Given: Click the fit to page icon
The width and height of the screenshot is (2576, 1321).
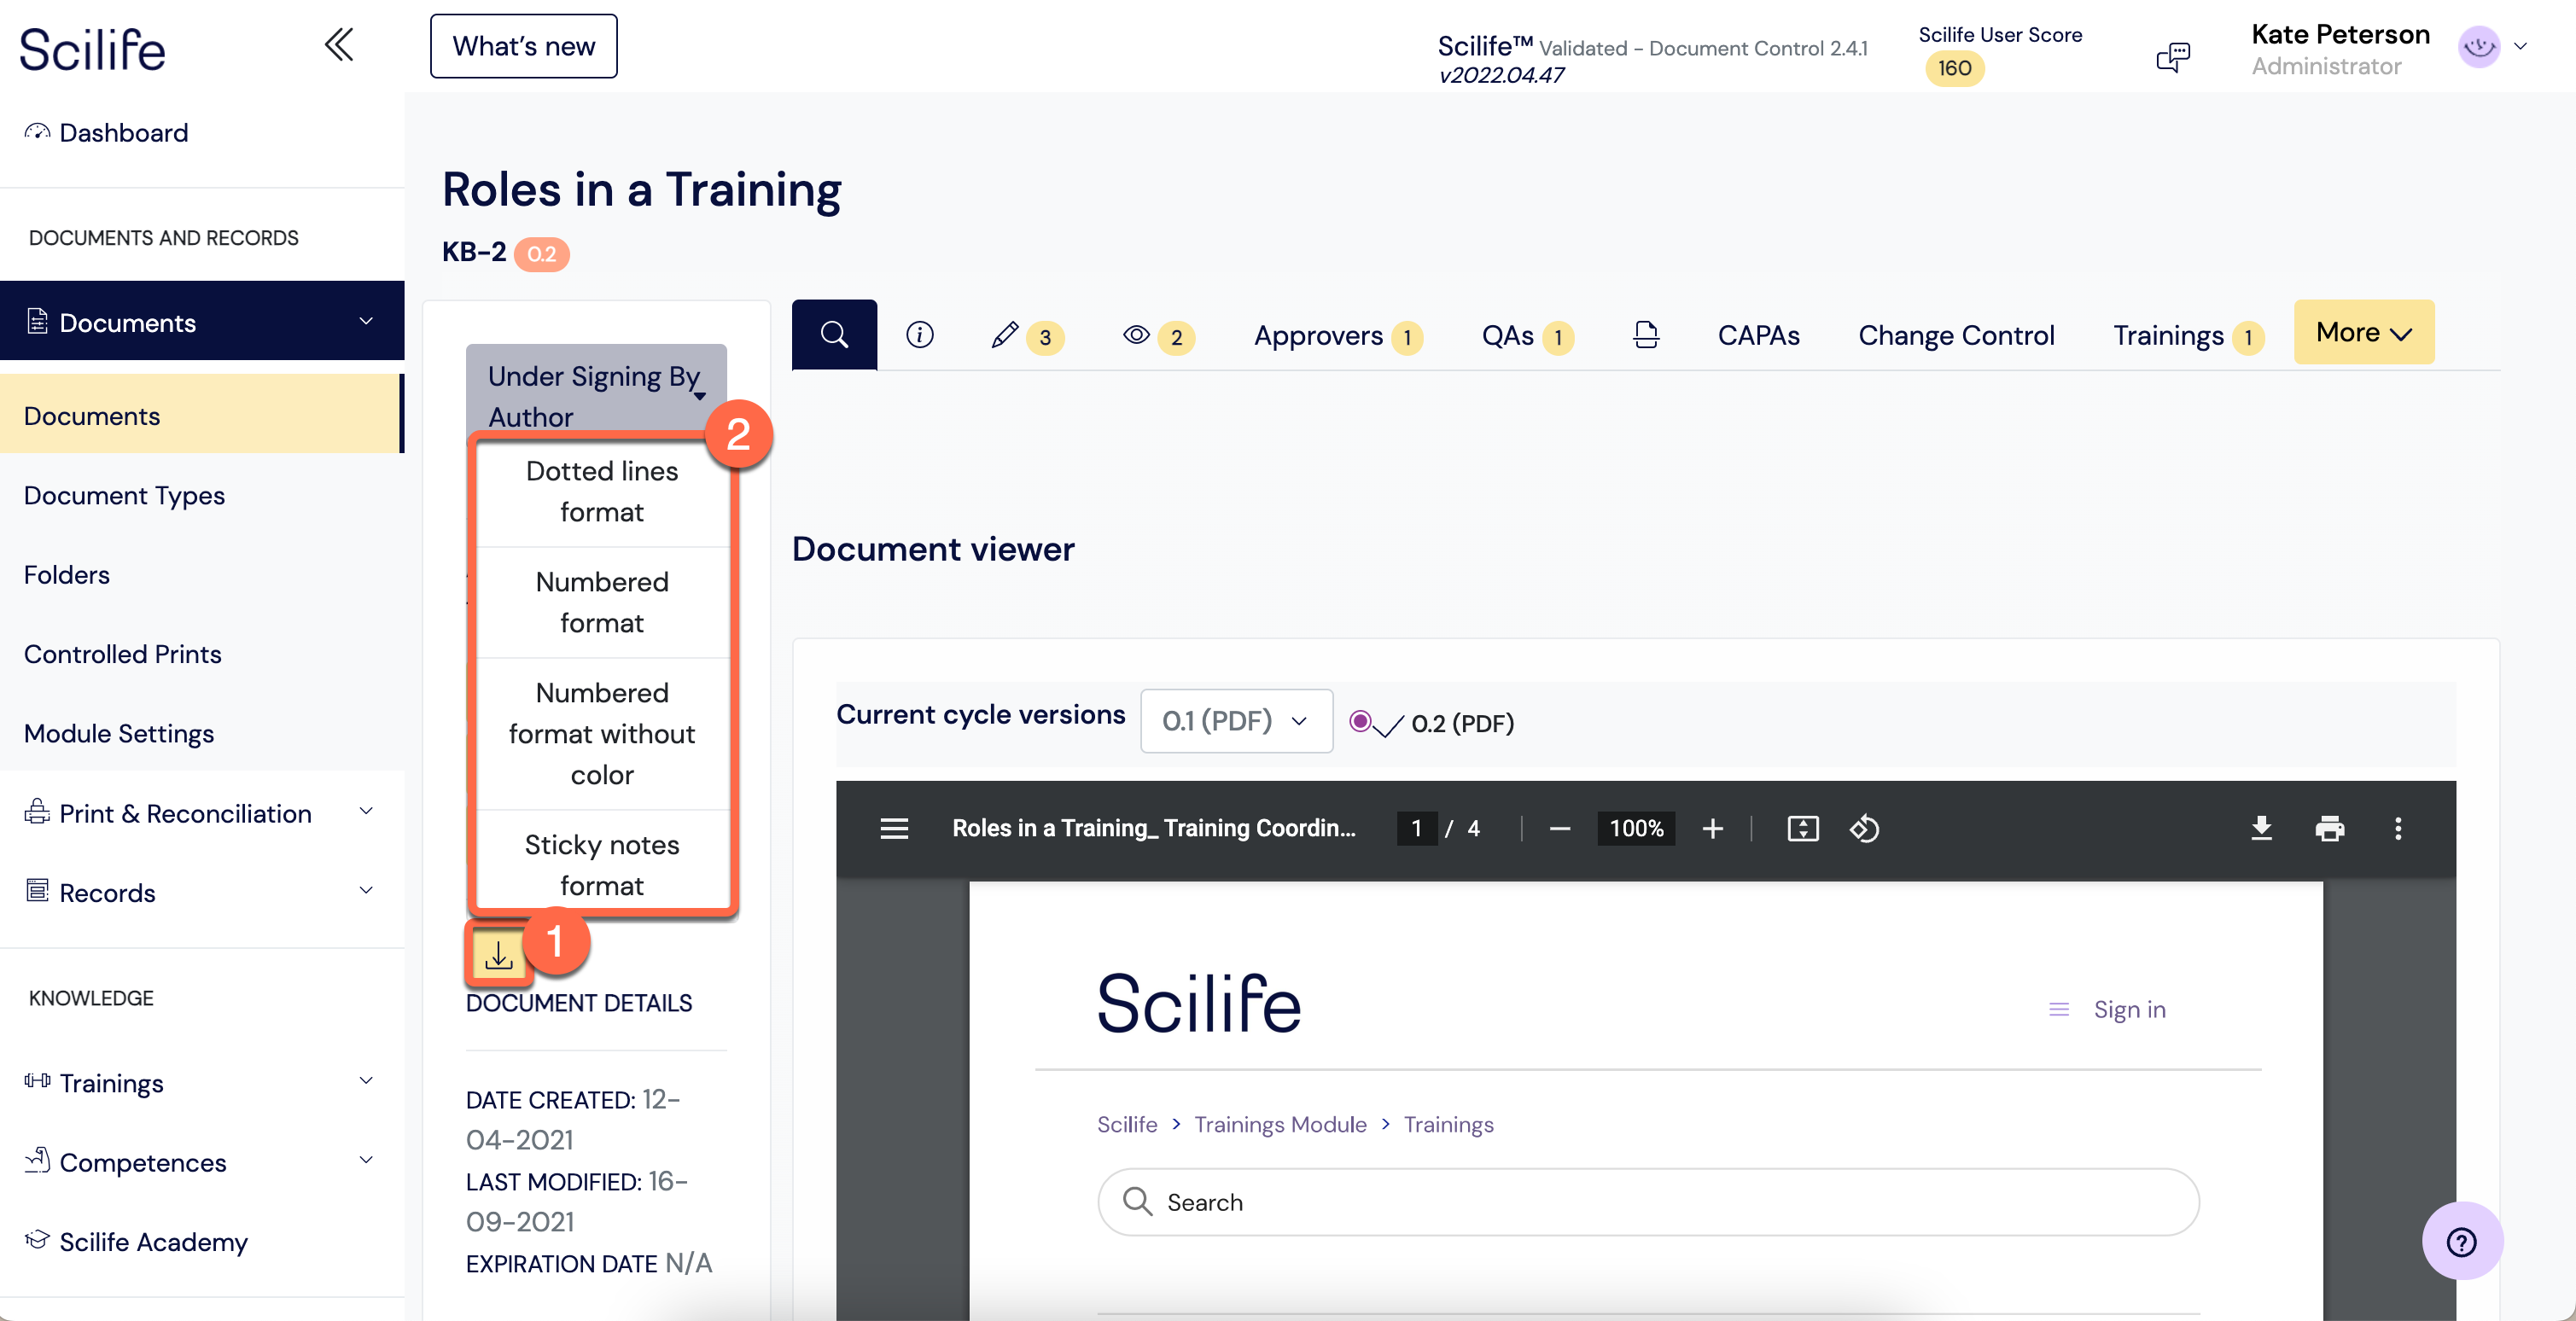Looking at the screenshot, I should coord(1802,828).
